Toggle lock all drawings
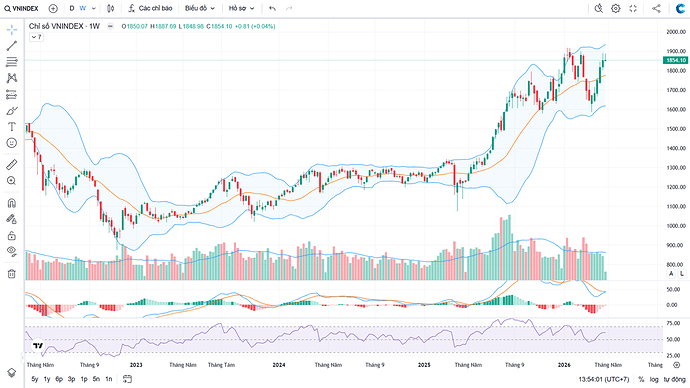The image size is (690, 388). (x=12, y=235)
